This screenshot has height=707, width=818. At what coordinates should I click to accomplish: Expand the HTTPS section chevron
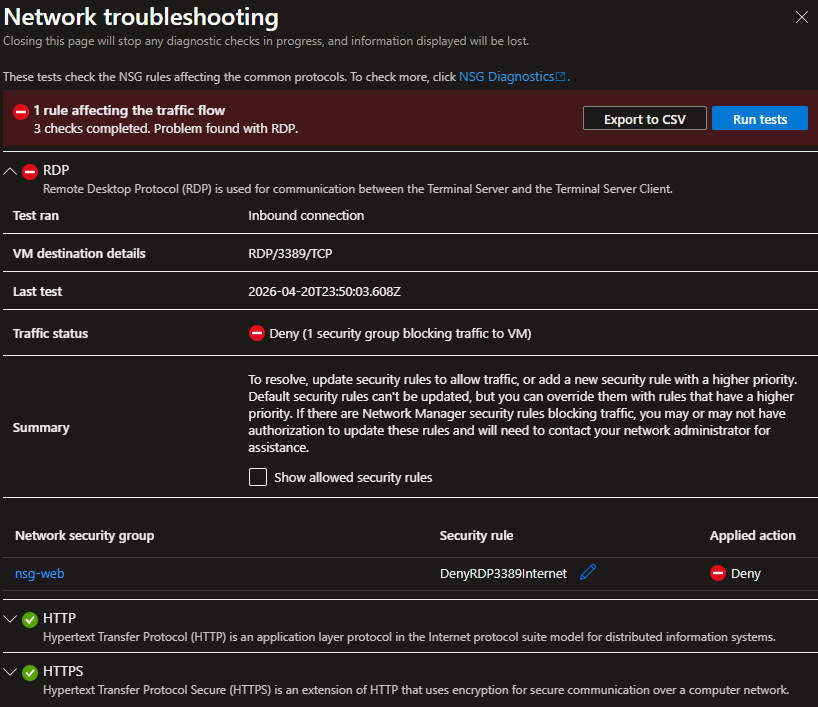(x=10, y=672)
